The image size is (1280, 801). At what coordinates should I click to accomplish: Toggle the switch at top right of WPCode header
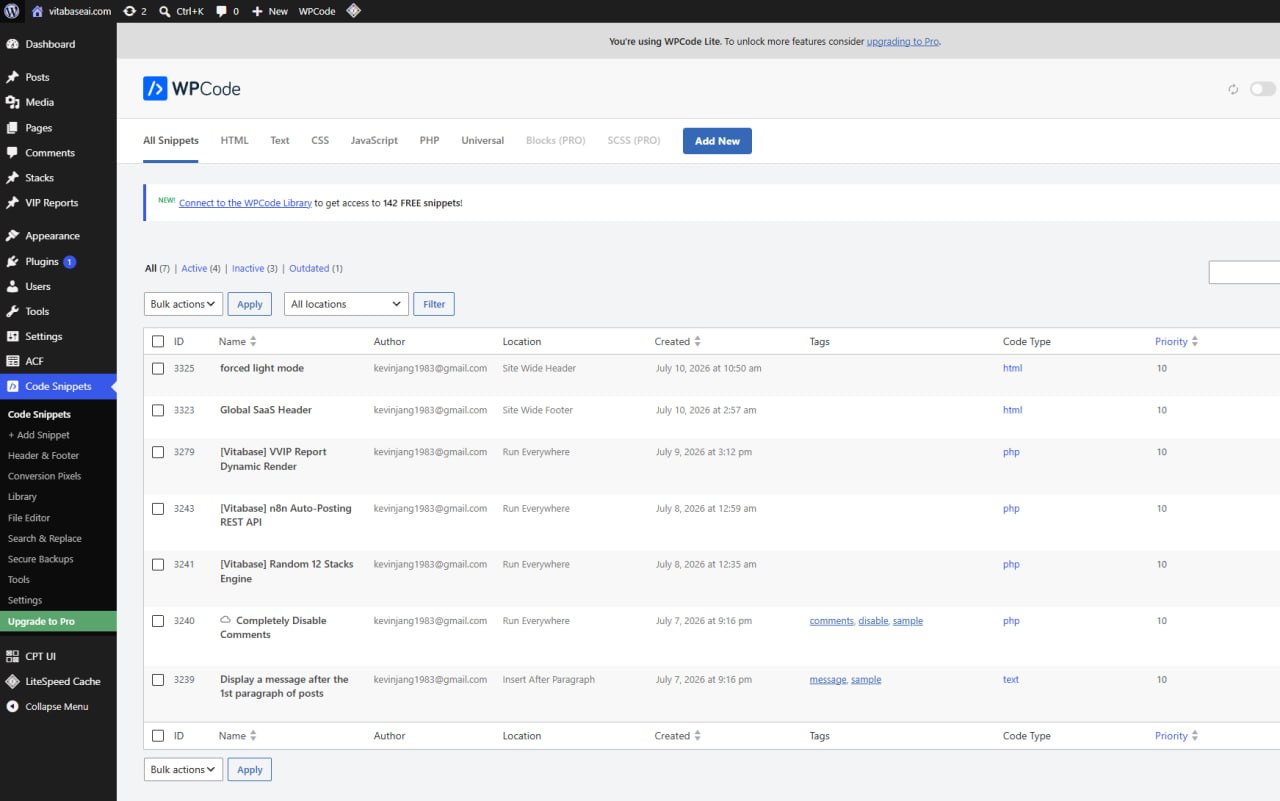coord(1263,89)
